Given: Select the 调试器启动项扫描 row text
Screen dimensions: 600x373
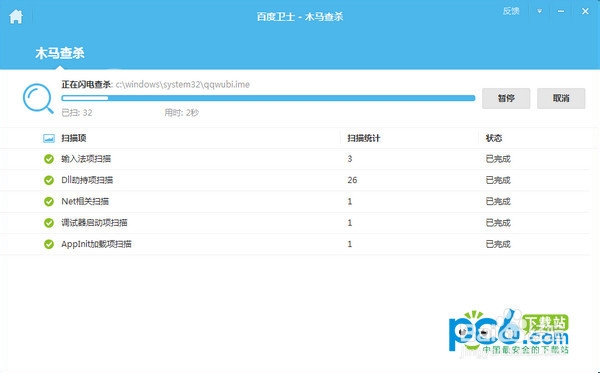Looking at the screenshot, I should 94,223.
